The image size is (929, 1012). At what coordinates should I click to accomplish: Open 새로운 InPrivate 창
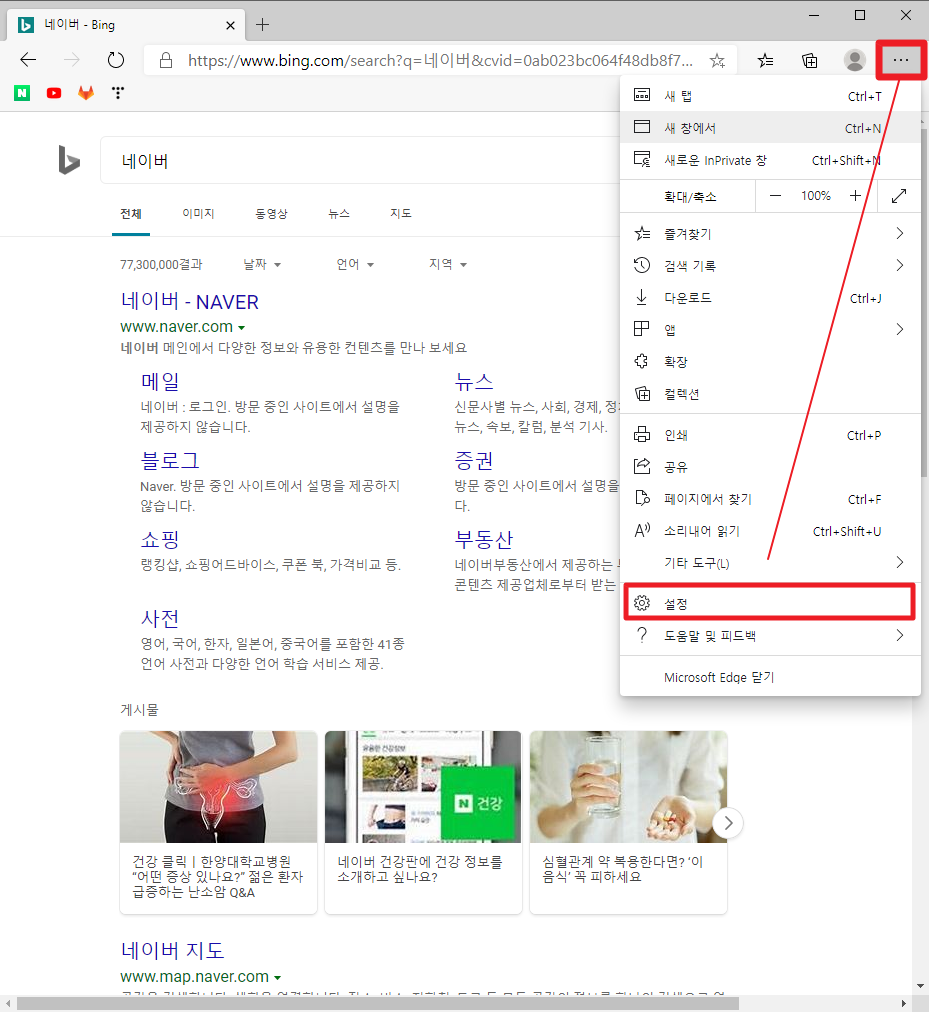click(x=770, y=160)
